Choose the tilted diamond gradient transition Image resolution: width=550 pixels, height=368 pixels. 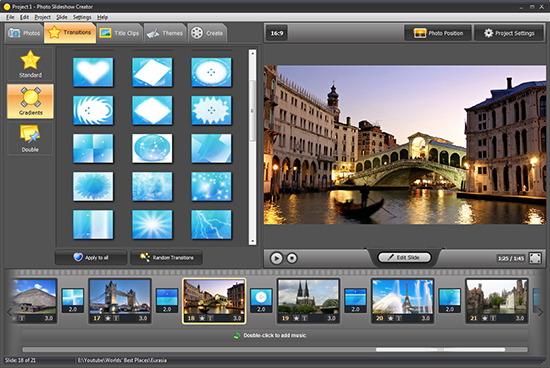pyautogui.click(x=152, y=72)
